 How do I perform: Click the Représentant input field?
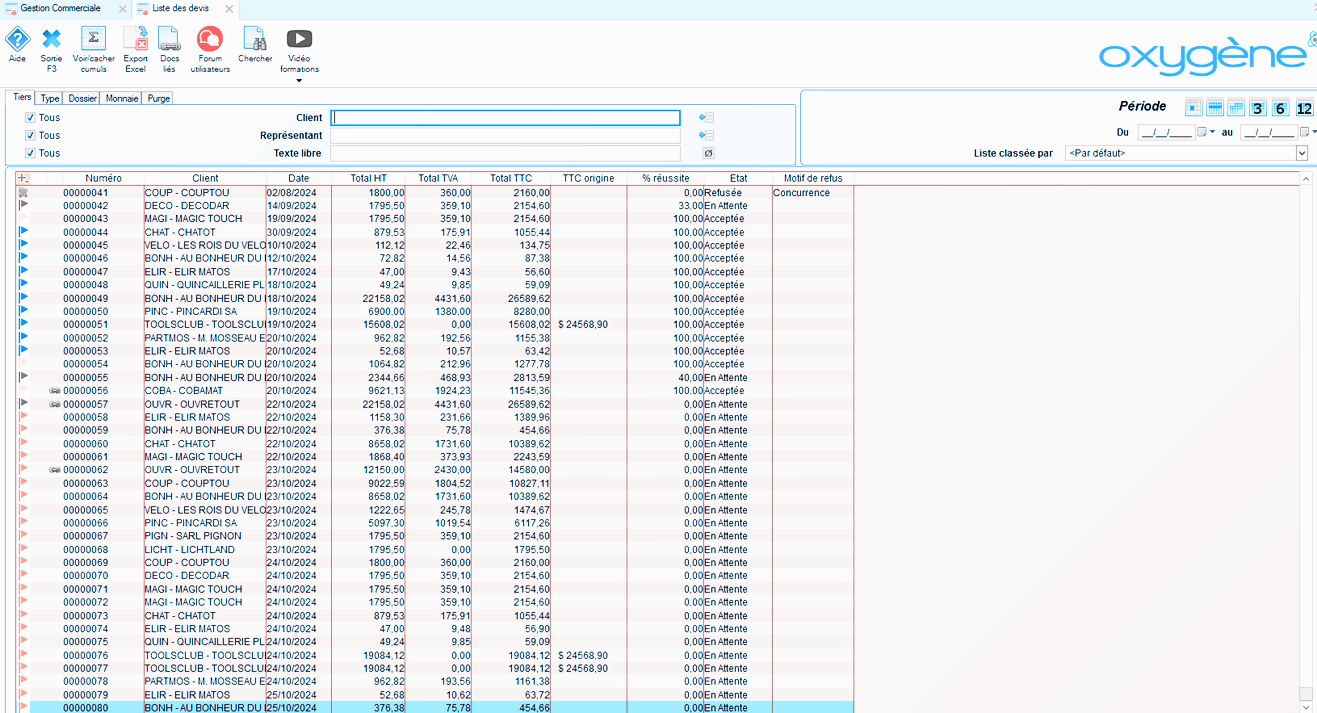[505, 135]
